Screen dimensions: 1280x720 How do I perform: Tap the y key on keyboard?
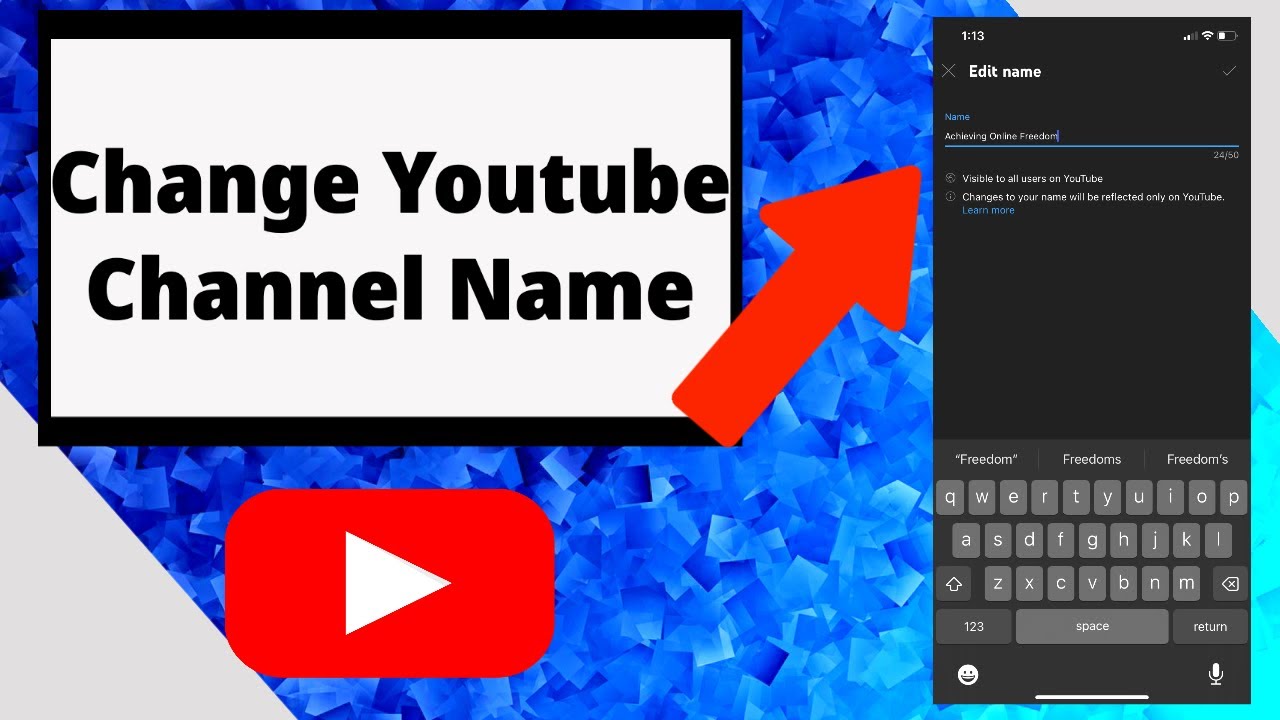point(1107,497)
